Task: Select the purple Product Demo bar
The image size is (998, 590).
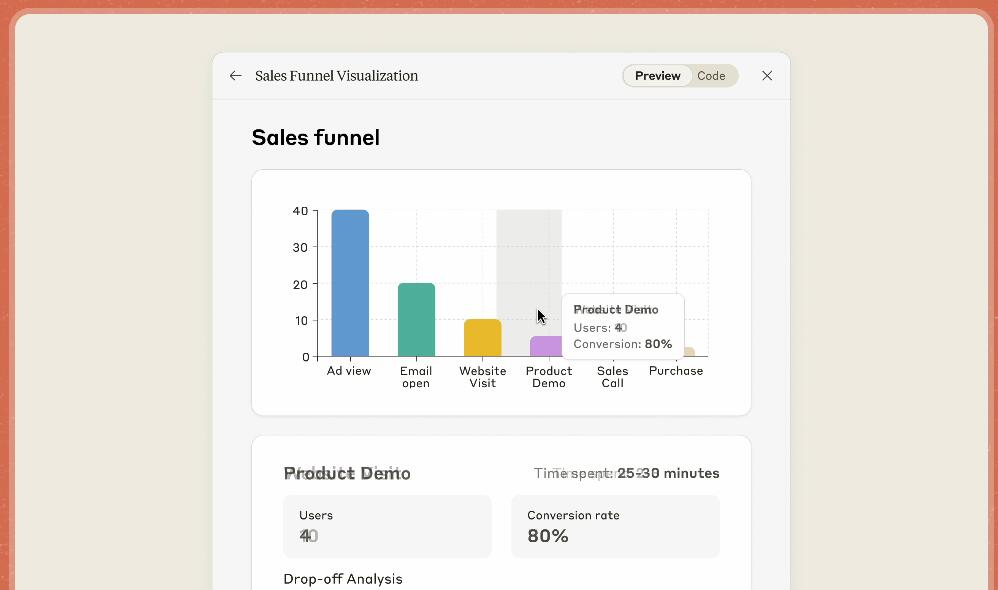Action: point(544,347)
